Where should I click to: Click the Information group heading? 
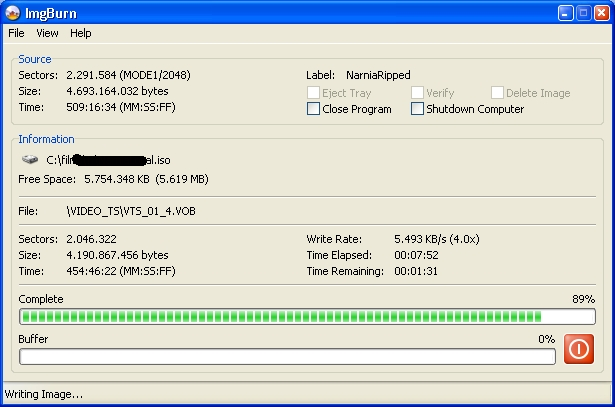pyautogui.click(x=46, y=139)
